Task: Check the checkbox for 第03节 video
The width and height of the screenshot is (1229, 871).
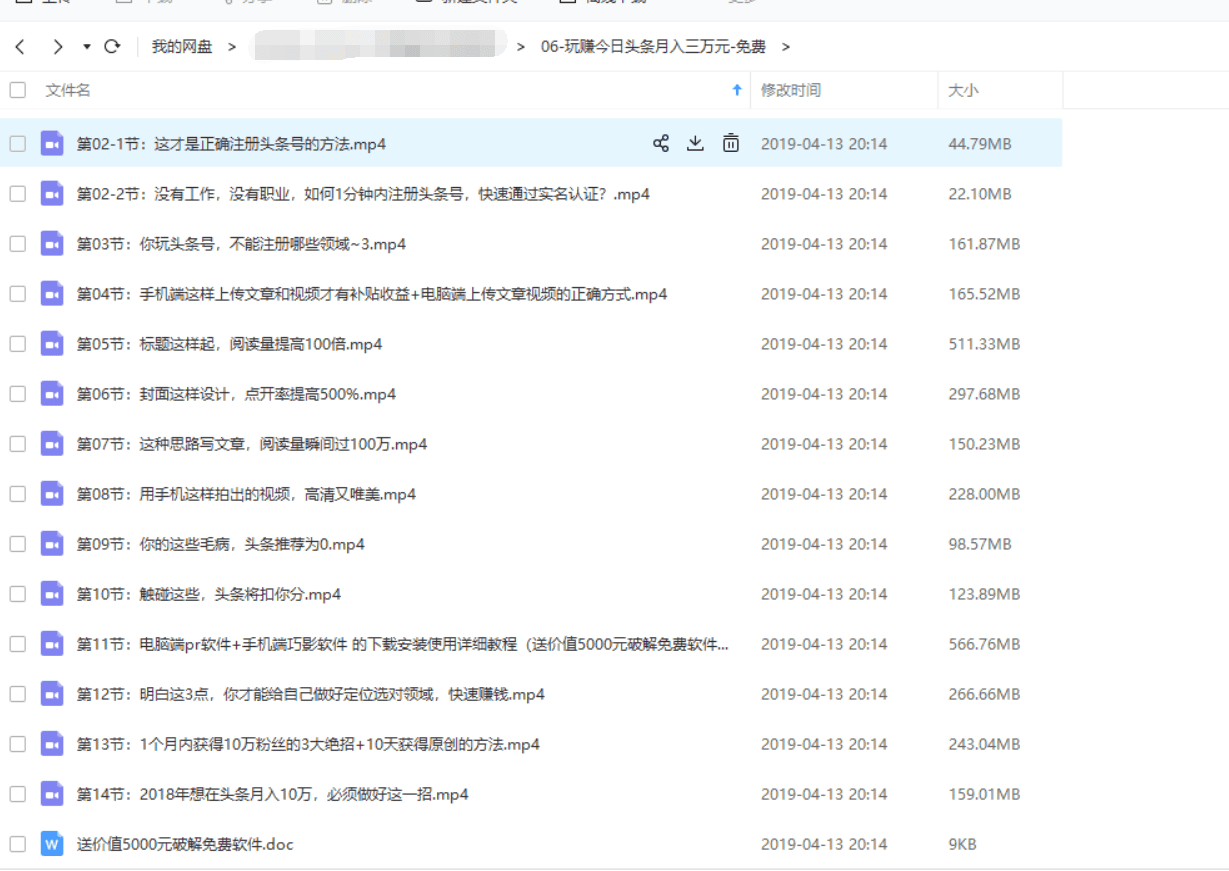Action: (16, 243)
